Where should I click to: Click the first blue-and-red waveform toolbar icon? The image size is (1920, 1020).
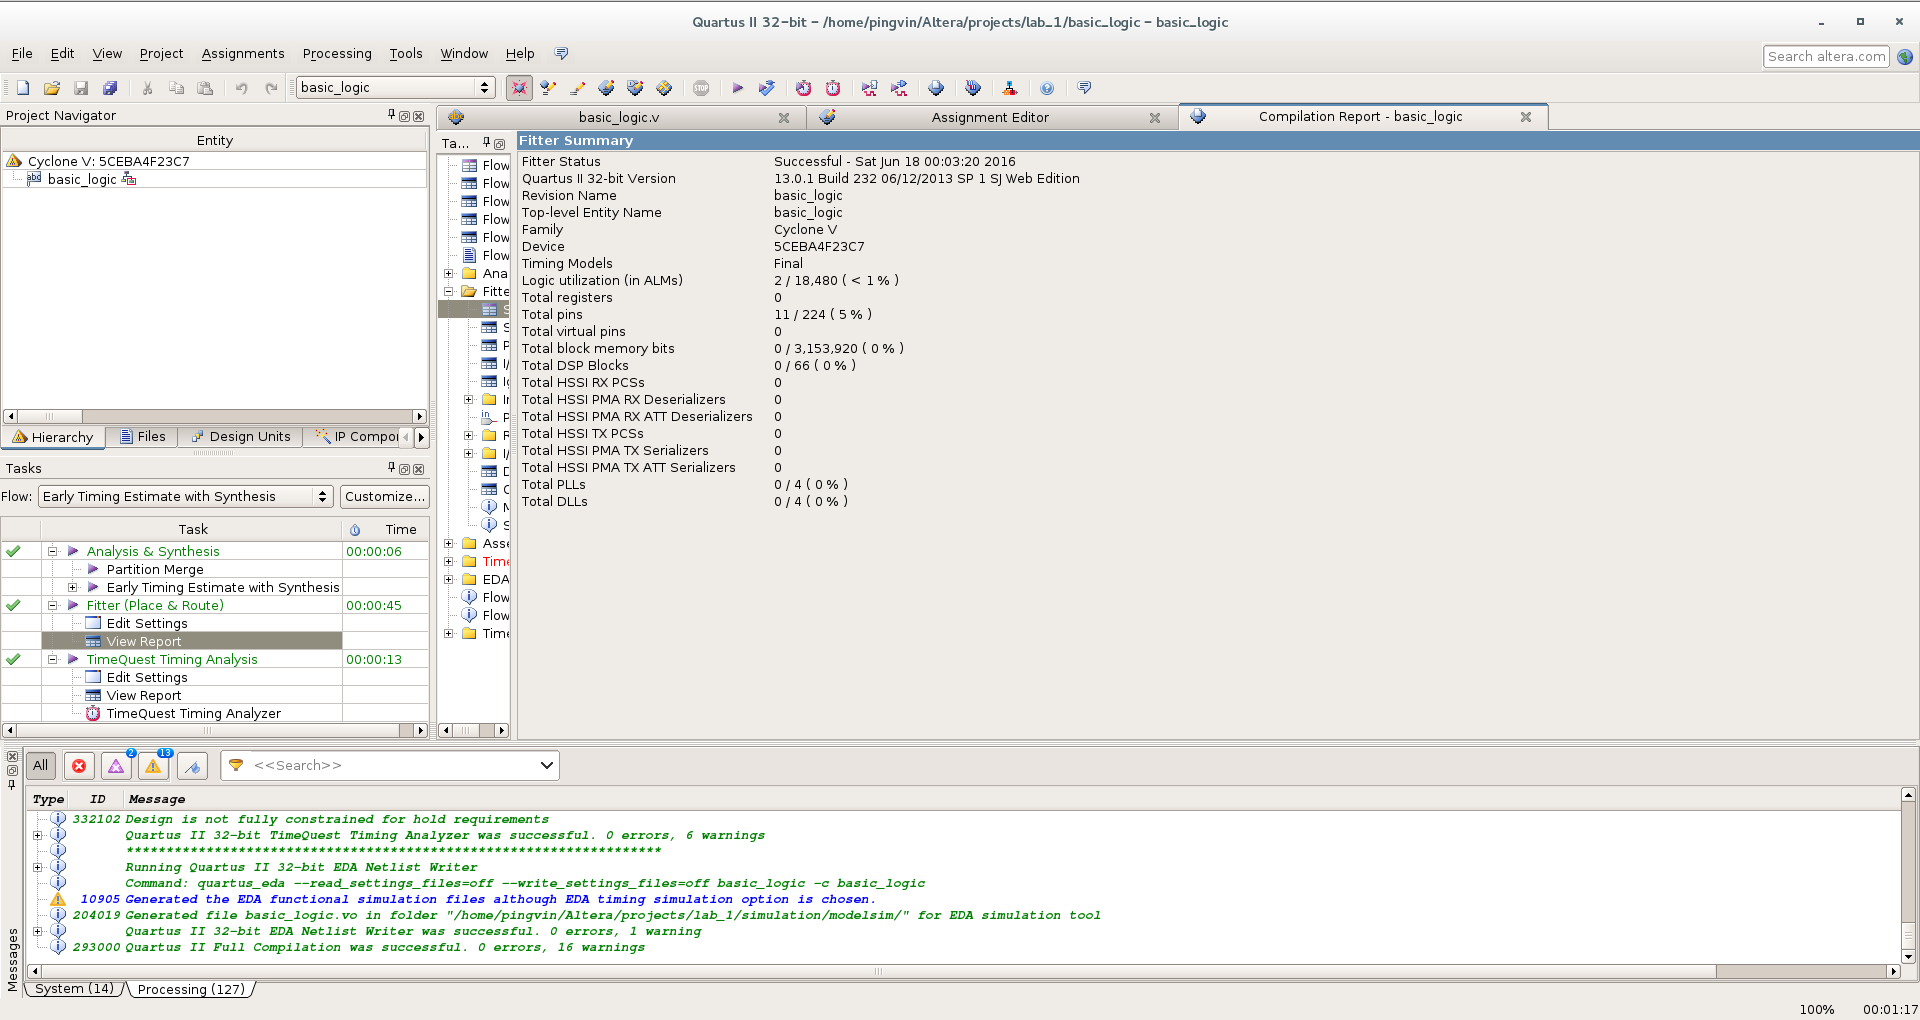click(869, 88)
